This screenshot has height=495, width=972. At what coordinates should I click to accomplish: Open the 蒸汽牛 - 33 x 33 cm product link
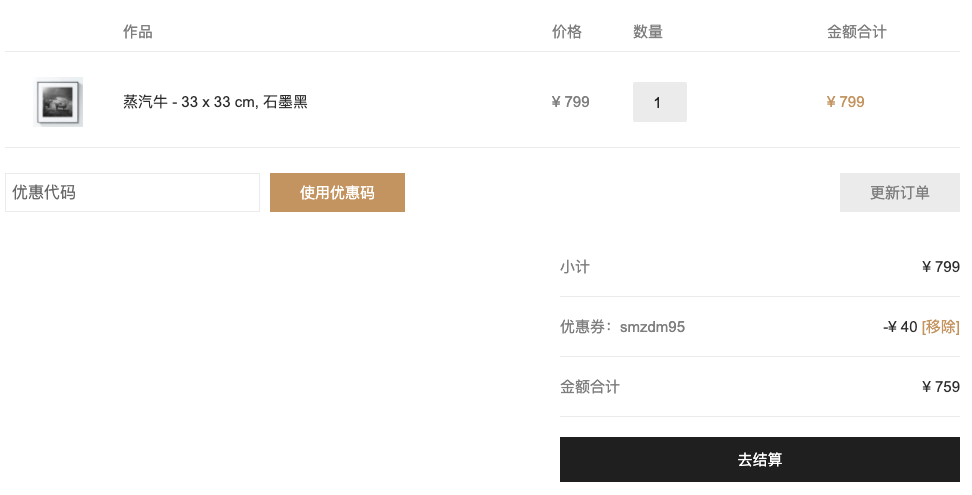(x=215, y=102)
